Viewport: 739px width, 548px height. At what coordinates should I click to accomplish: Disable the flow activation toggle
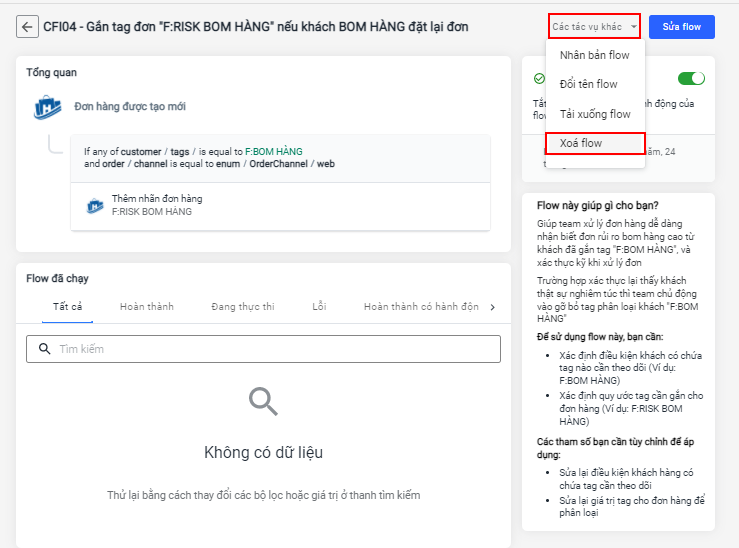(x=691, y=78)
